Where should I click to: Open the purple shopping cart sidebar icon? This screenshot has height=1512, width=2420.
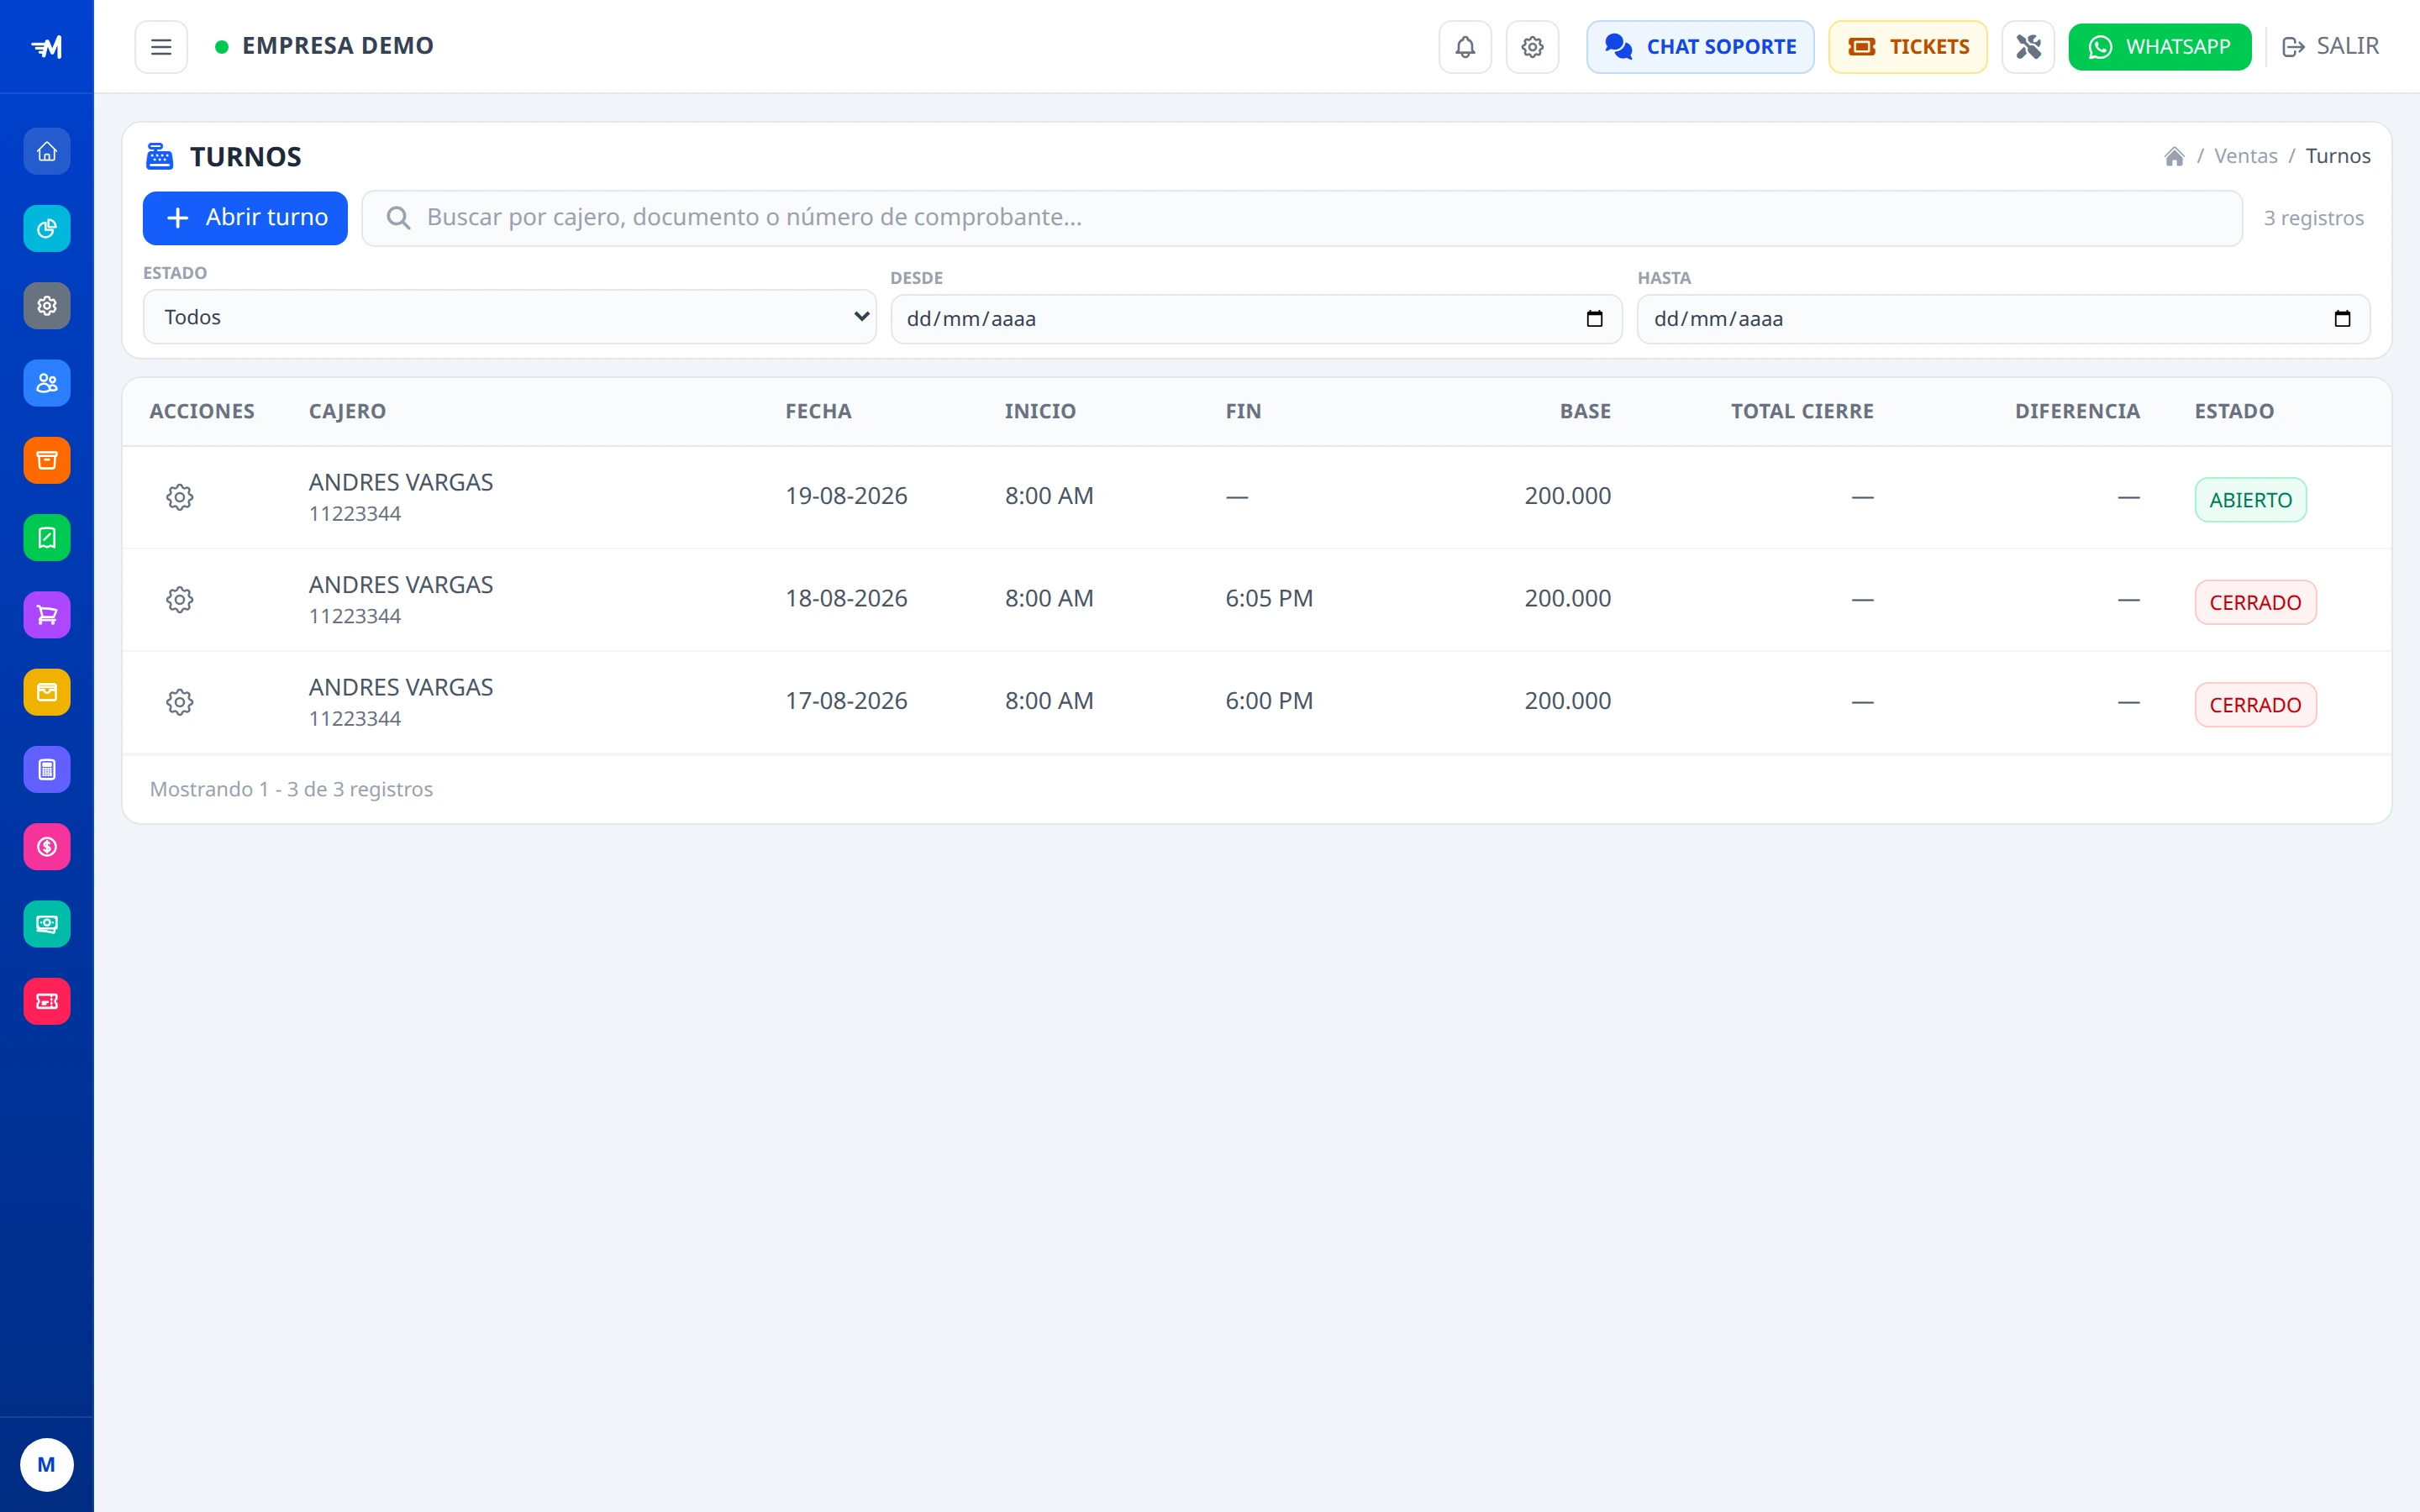click(47, 615)
